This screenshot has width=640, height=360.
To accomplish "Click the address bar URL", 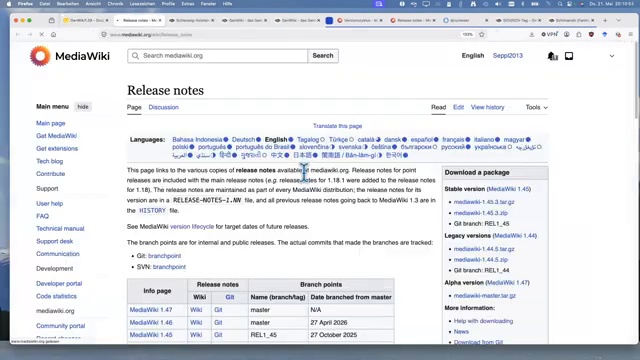I will point(151,35).
